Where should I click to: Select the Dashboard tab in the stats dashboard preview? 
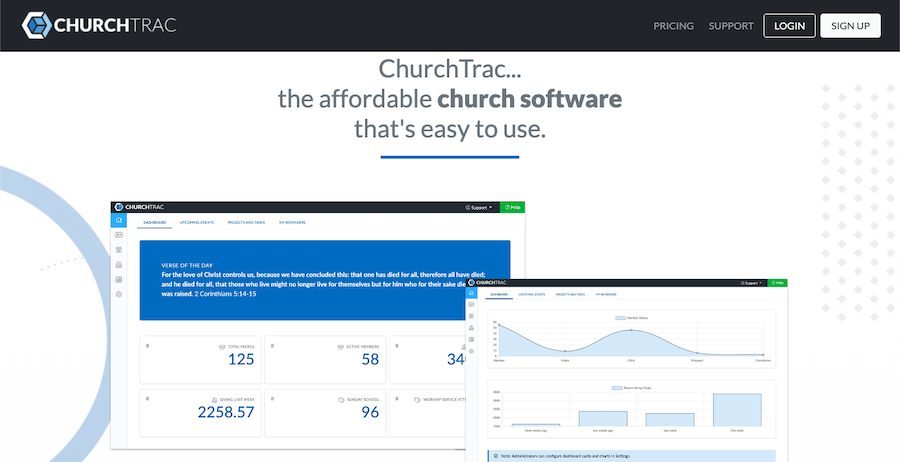tap(154, 222)
